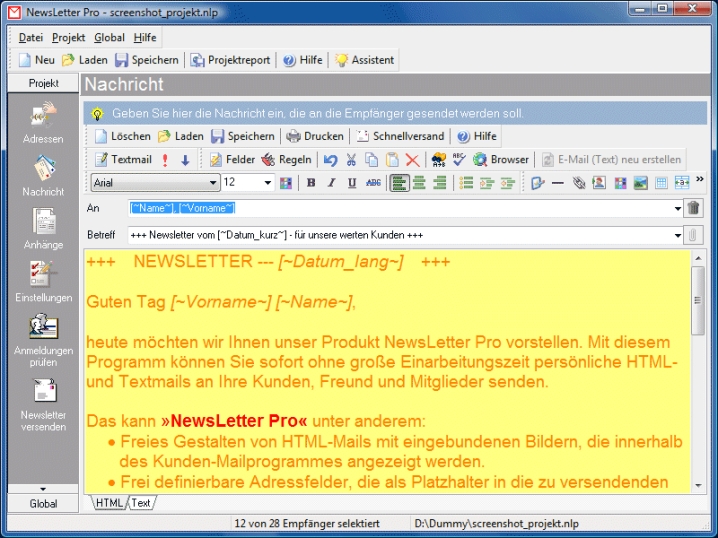Click the Schnellversand button
Viewport: 718px width, 538px height.
pyautogui.click(x=400, y=136)
